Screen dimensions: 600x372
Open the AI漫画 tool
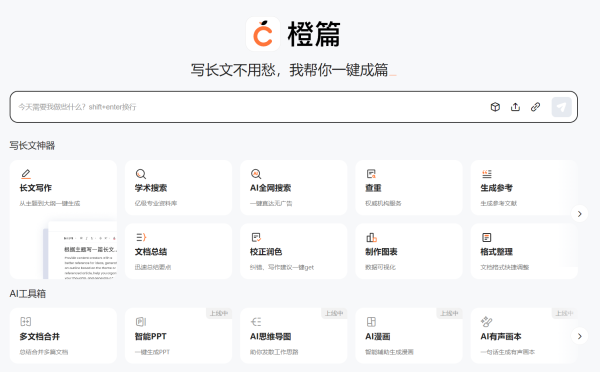[x=409, y=336]
